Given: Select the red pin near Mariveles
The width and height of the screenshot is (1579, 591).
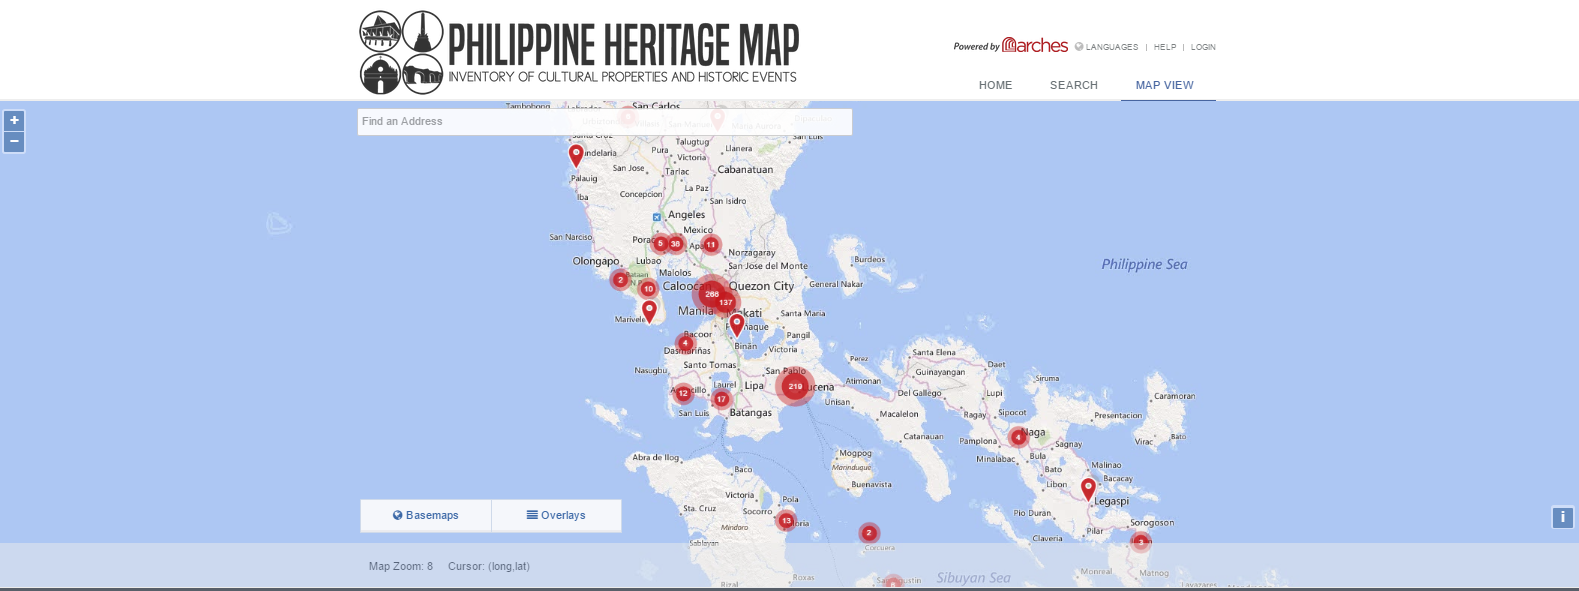Looking at the screenshot, I should [649, 311].
